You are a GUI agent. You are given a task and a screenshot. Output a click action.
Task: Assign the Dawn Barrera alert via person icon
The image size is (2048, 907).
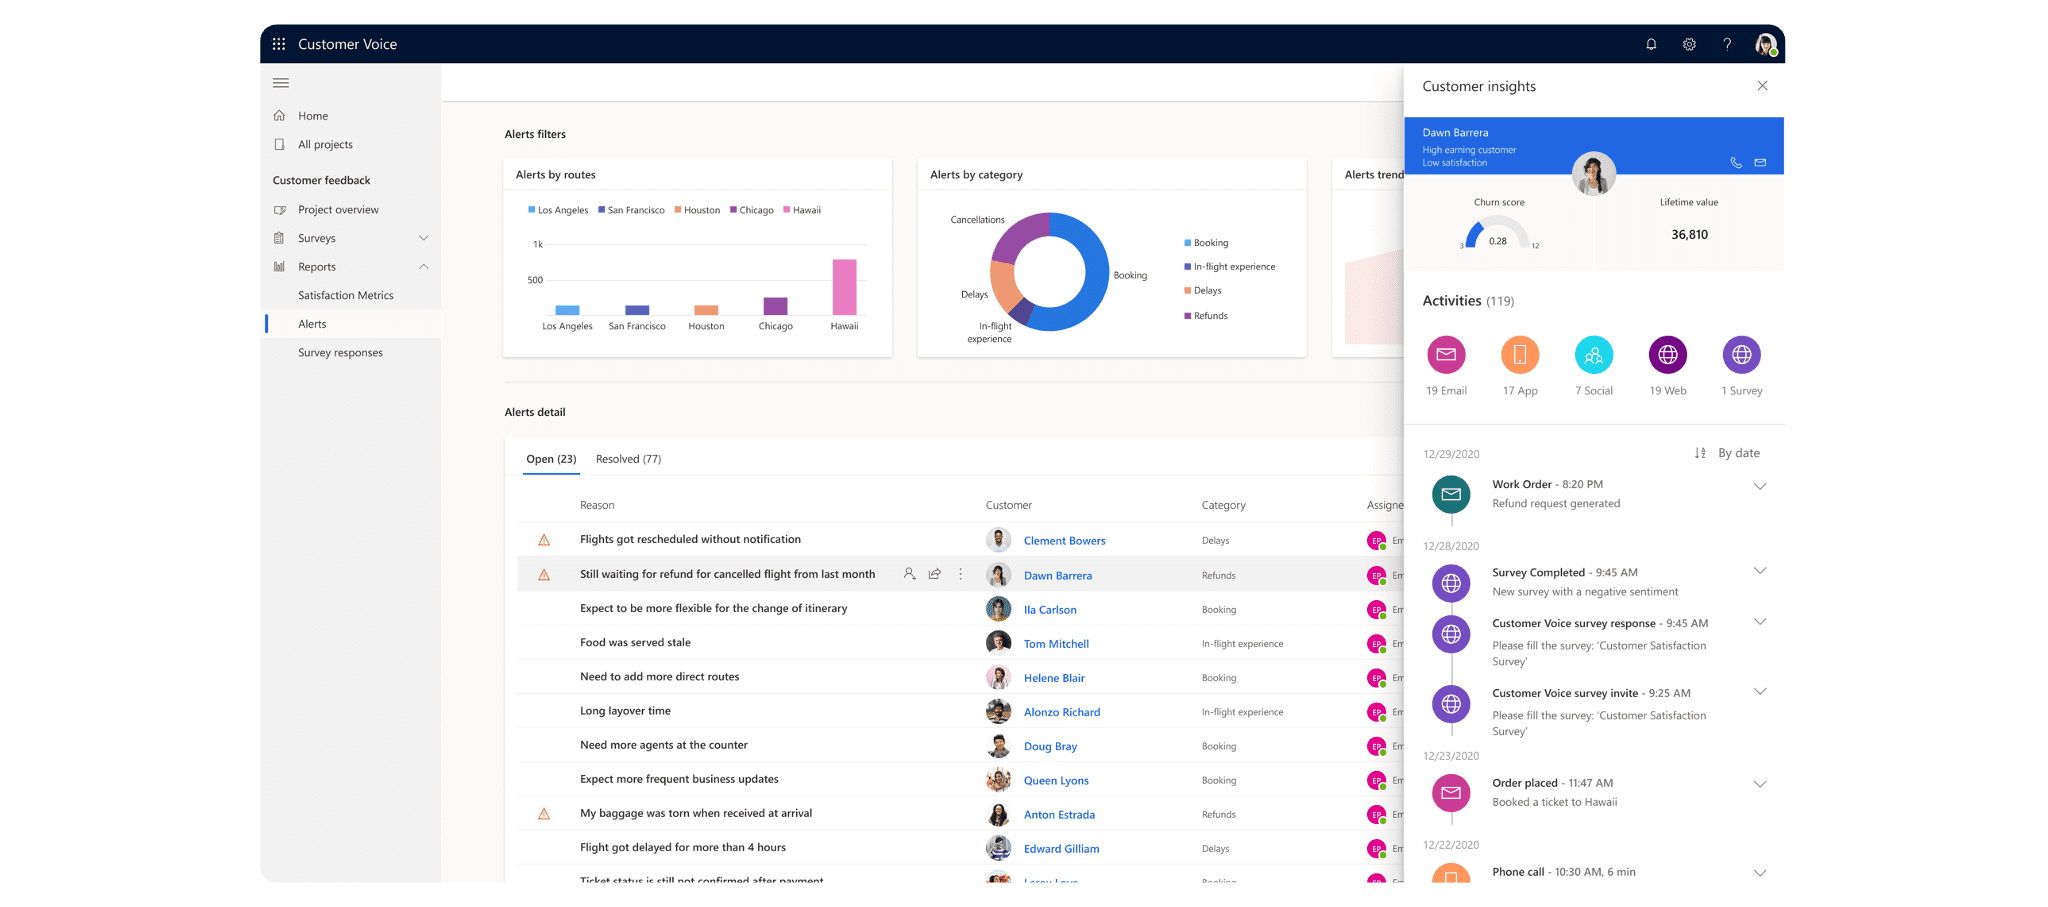[909, 574]
